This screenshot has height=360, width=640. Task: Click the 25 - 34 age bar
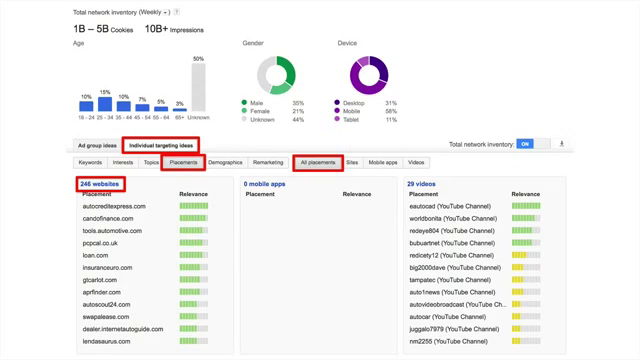[x=105, y=104]
